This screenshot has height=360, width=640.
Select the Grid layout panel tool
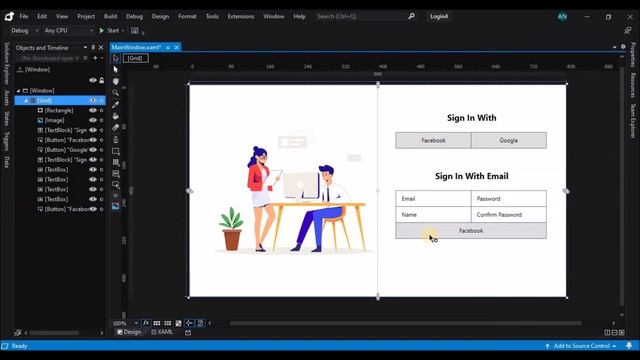(116, 162)
